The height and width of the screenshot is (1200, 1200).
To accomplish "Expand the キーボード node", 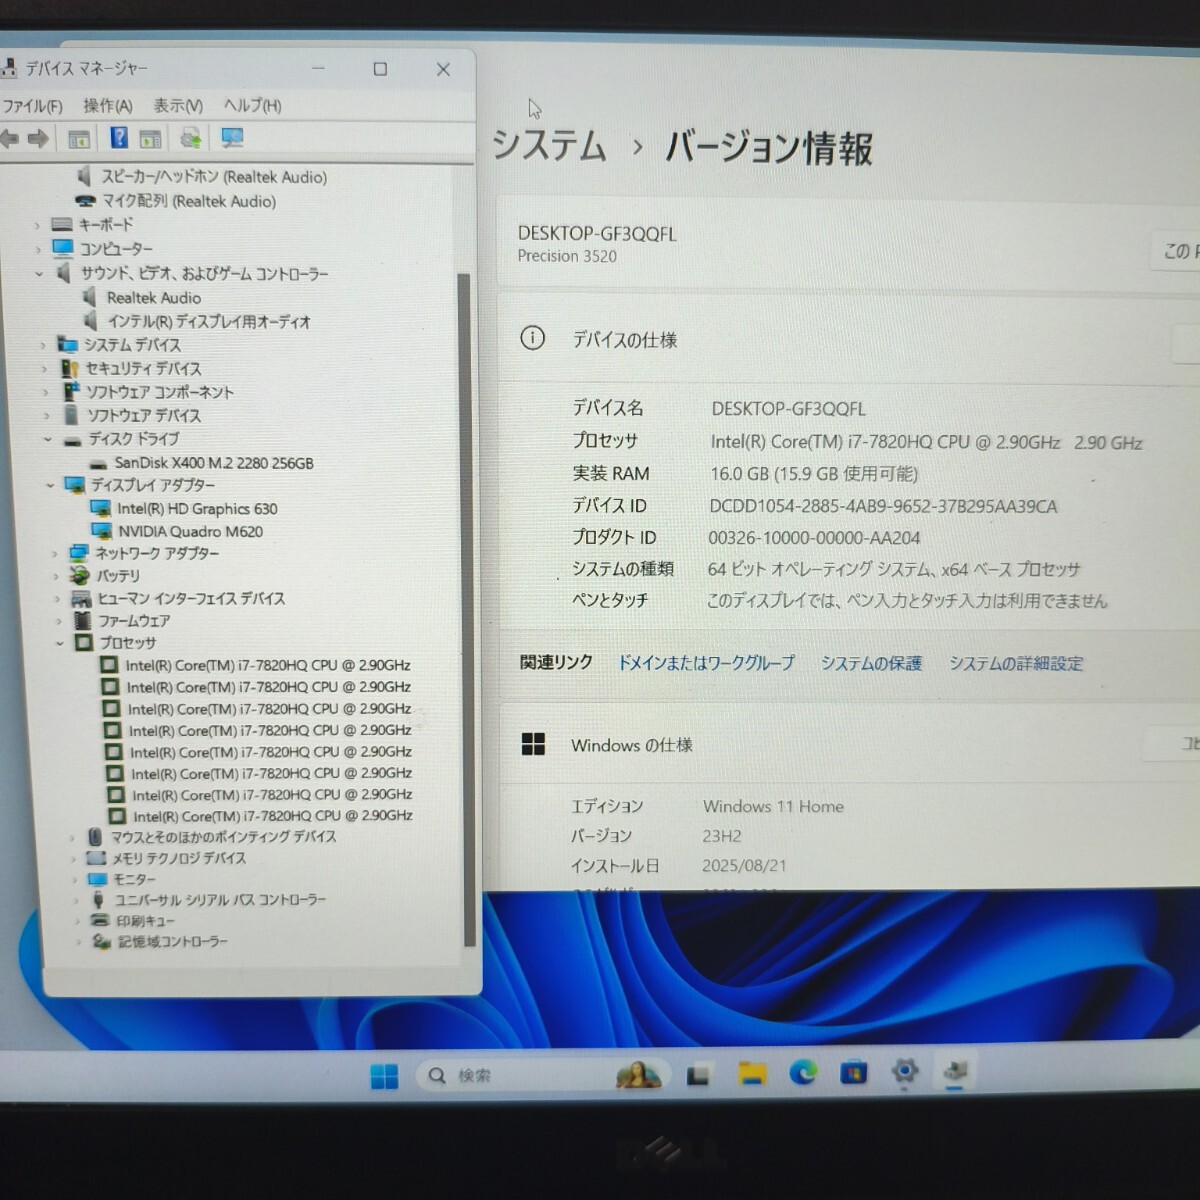I will pos(37,225).
